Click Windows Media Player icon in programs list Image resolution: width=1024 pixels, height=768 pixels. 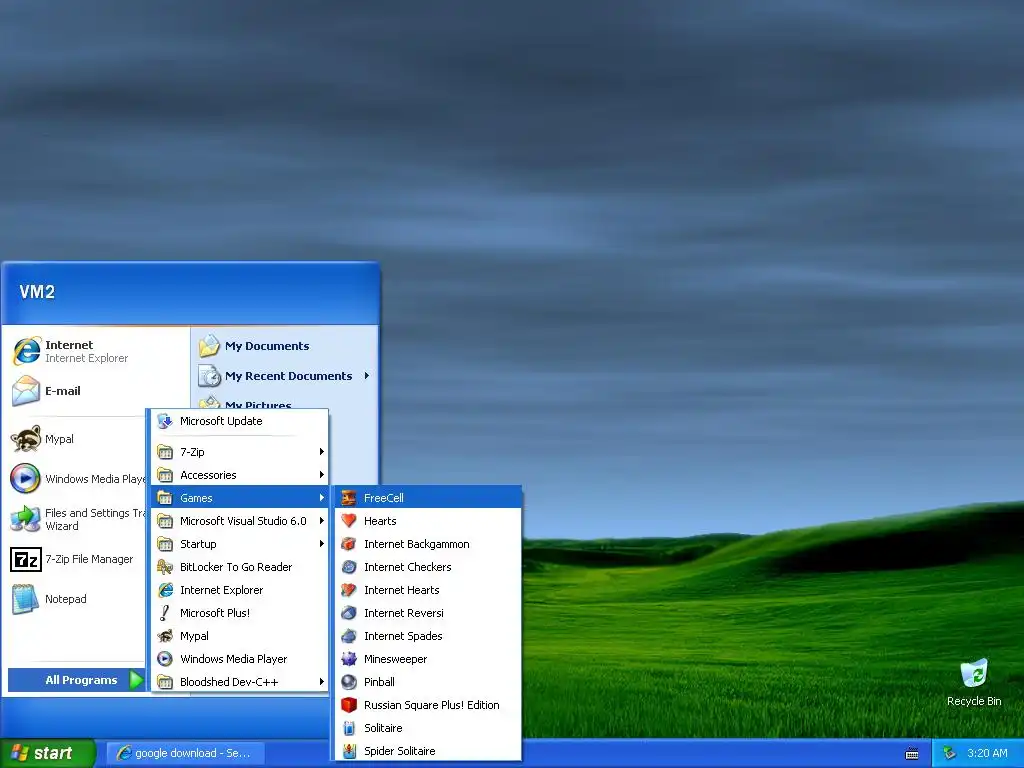coord(165,659)
